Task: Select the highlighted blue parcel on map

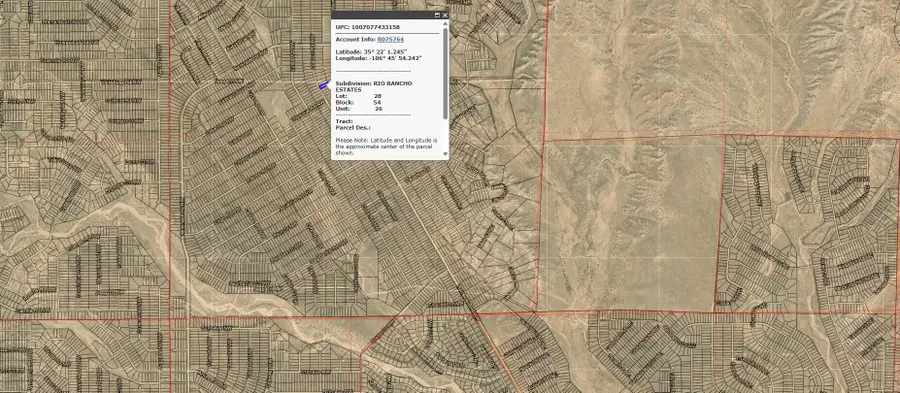Action: 324,85
